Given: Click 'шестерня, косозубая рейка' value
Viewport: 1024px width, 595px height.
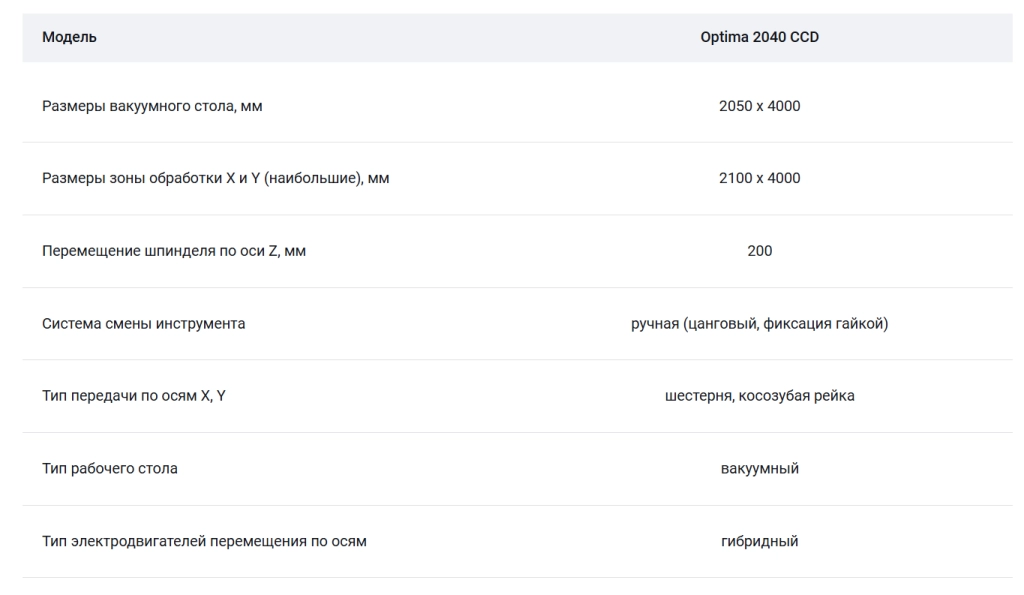Looking at the screenshot, I should point(760,396).
